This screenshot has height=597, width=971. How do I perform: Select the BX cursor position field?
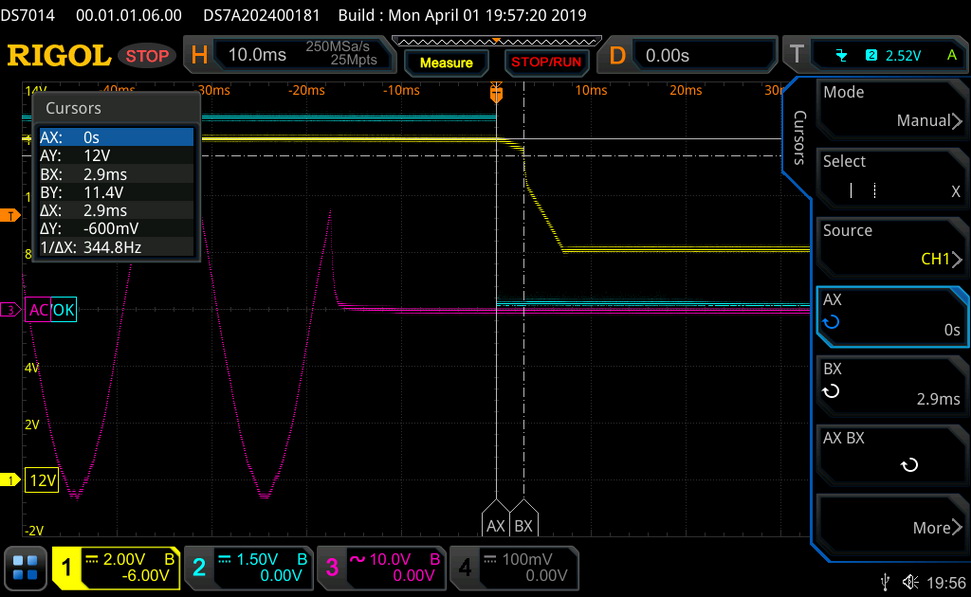[x=892, y=385]
